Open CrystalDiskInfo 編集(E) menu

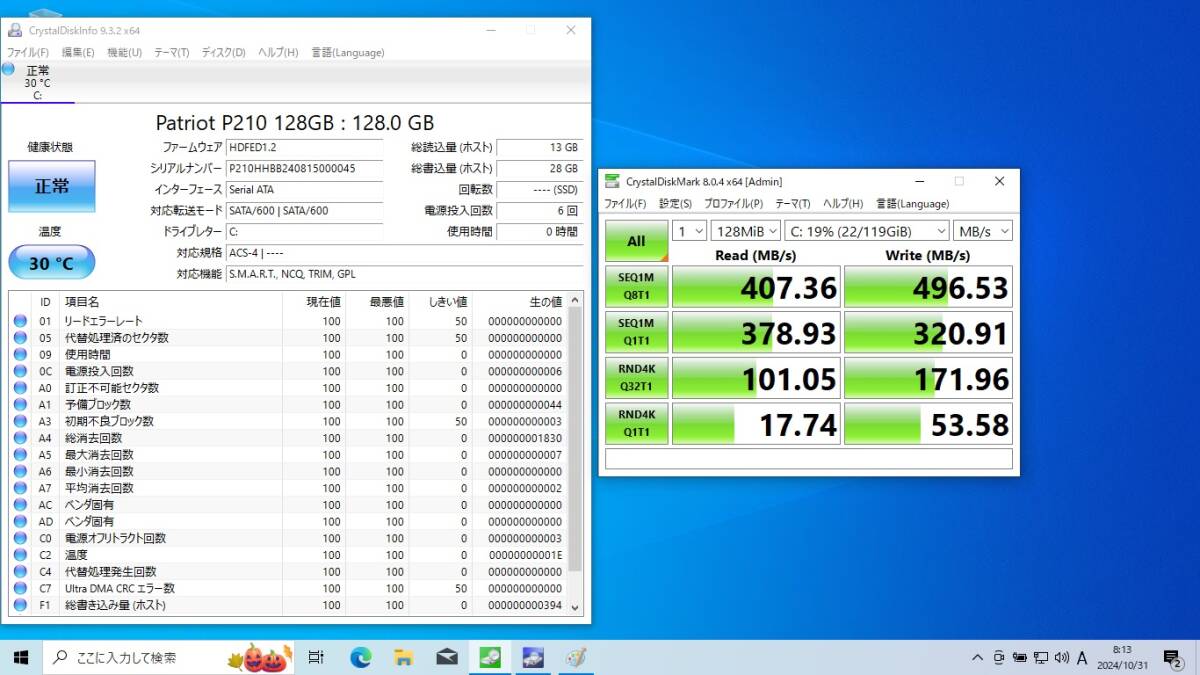click(78, 52)
